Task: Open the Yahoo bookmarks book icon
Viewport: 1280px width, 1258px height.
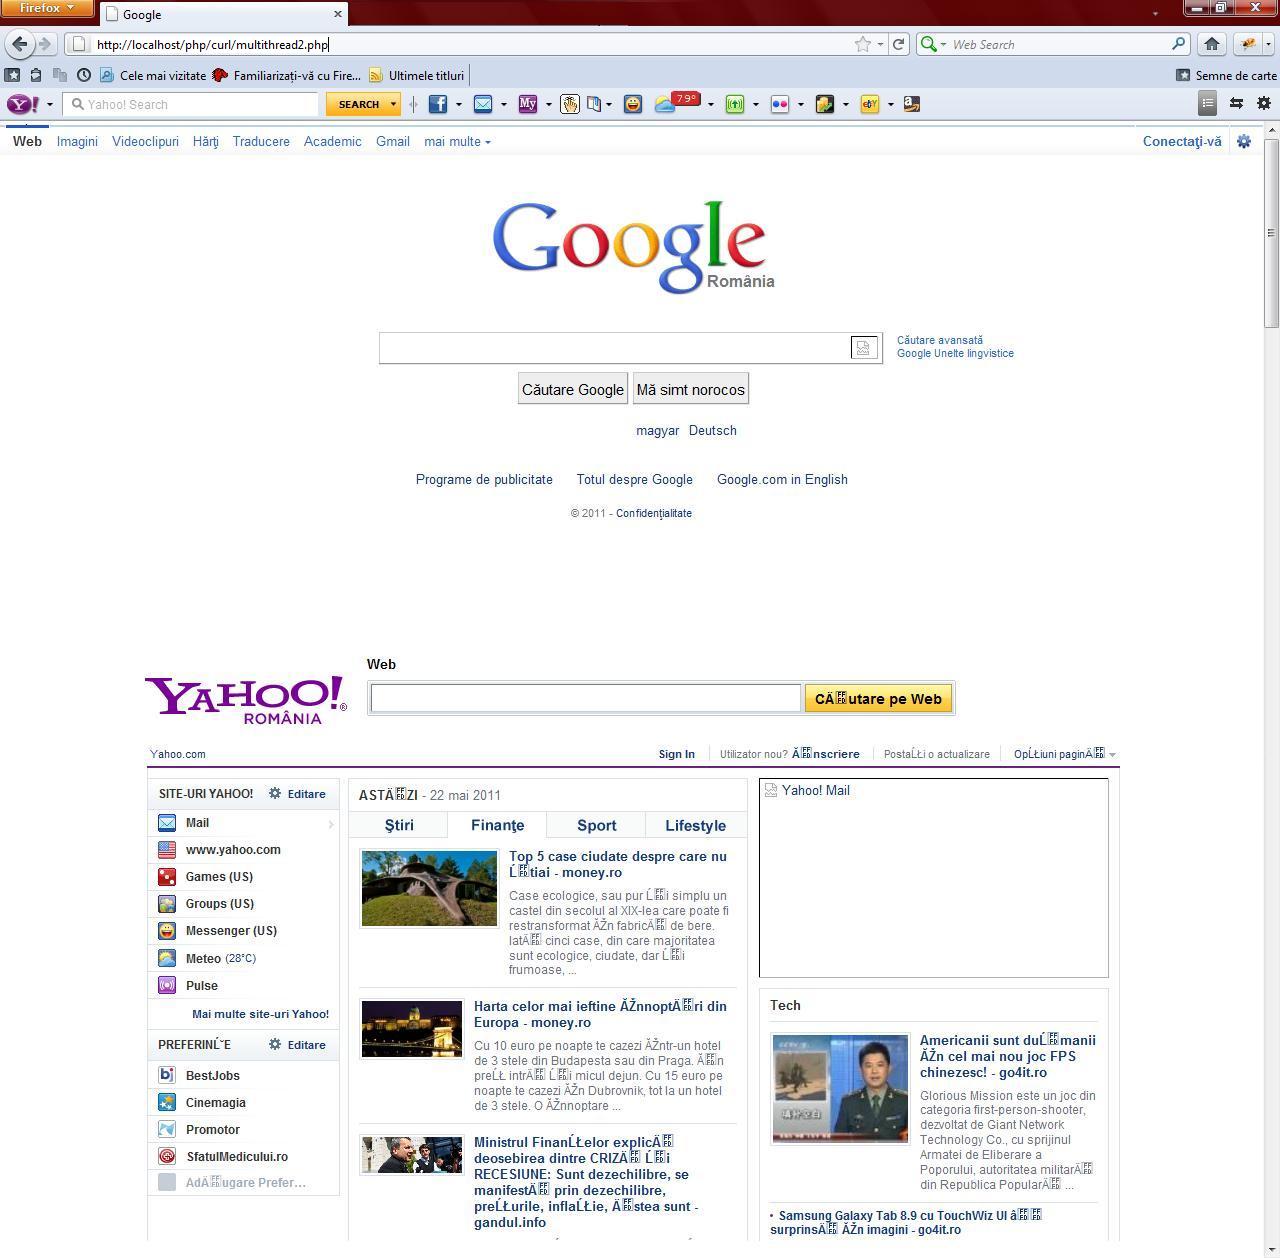Action: [x=594, y=104]
